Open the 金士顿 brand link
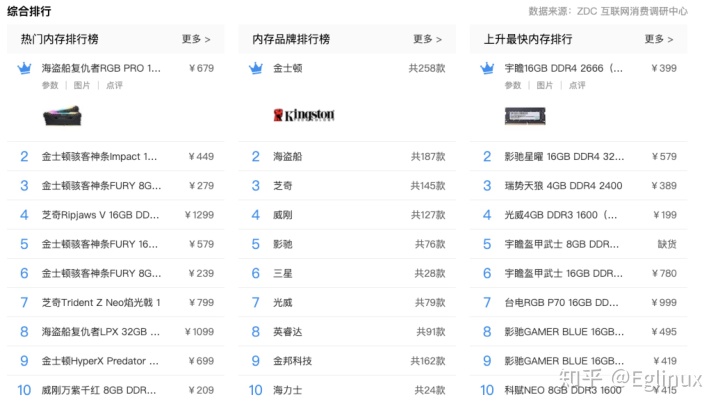This screenshot has width=720, height=411. coord(287,68)
